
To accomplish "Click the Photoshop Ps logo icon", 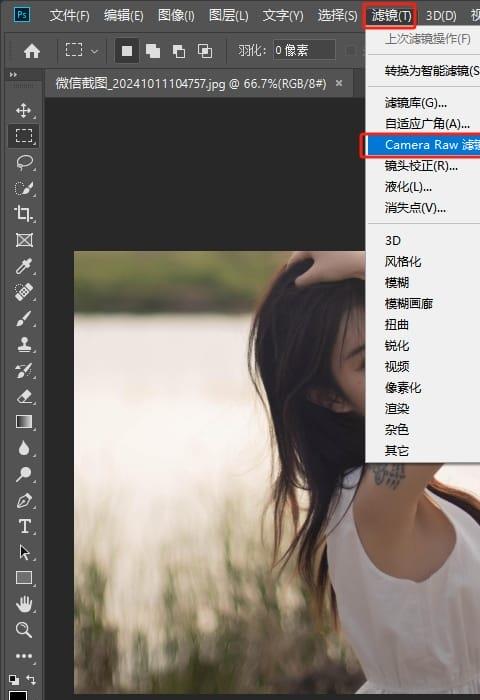I will [x=21, y=15].
